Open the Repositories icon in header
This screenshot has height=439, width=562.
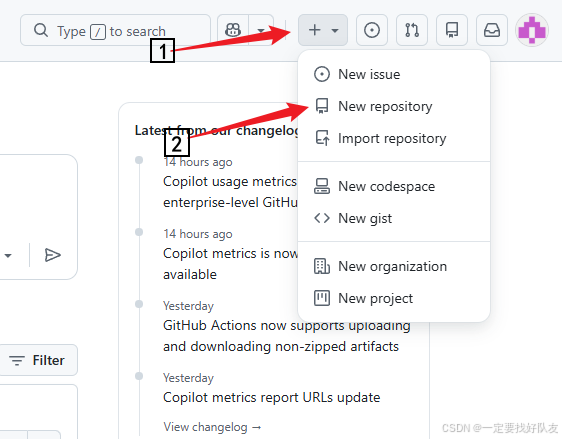click(452, 30)
